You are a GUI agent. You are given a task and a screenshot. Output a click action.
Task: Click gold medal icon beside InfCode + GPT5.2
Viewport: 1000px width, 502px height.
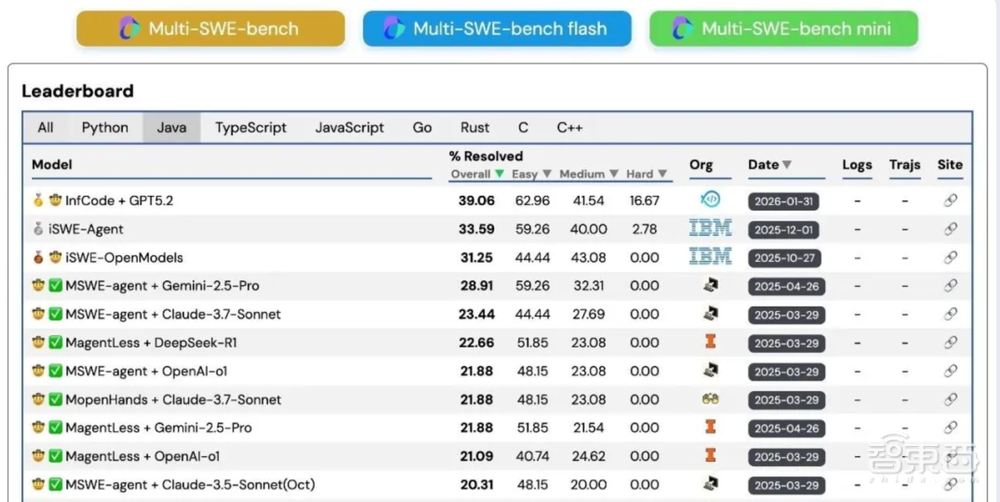[38, 200]
